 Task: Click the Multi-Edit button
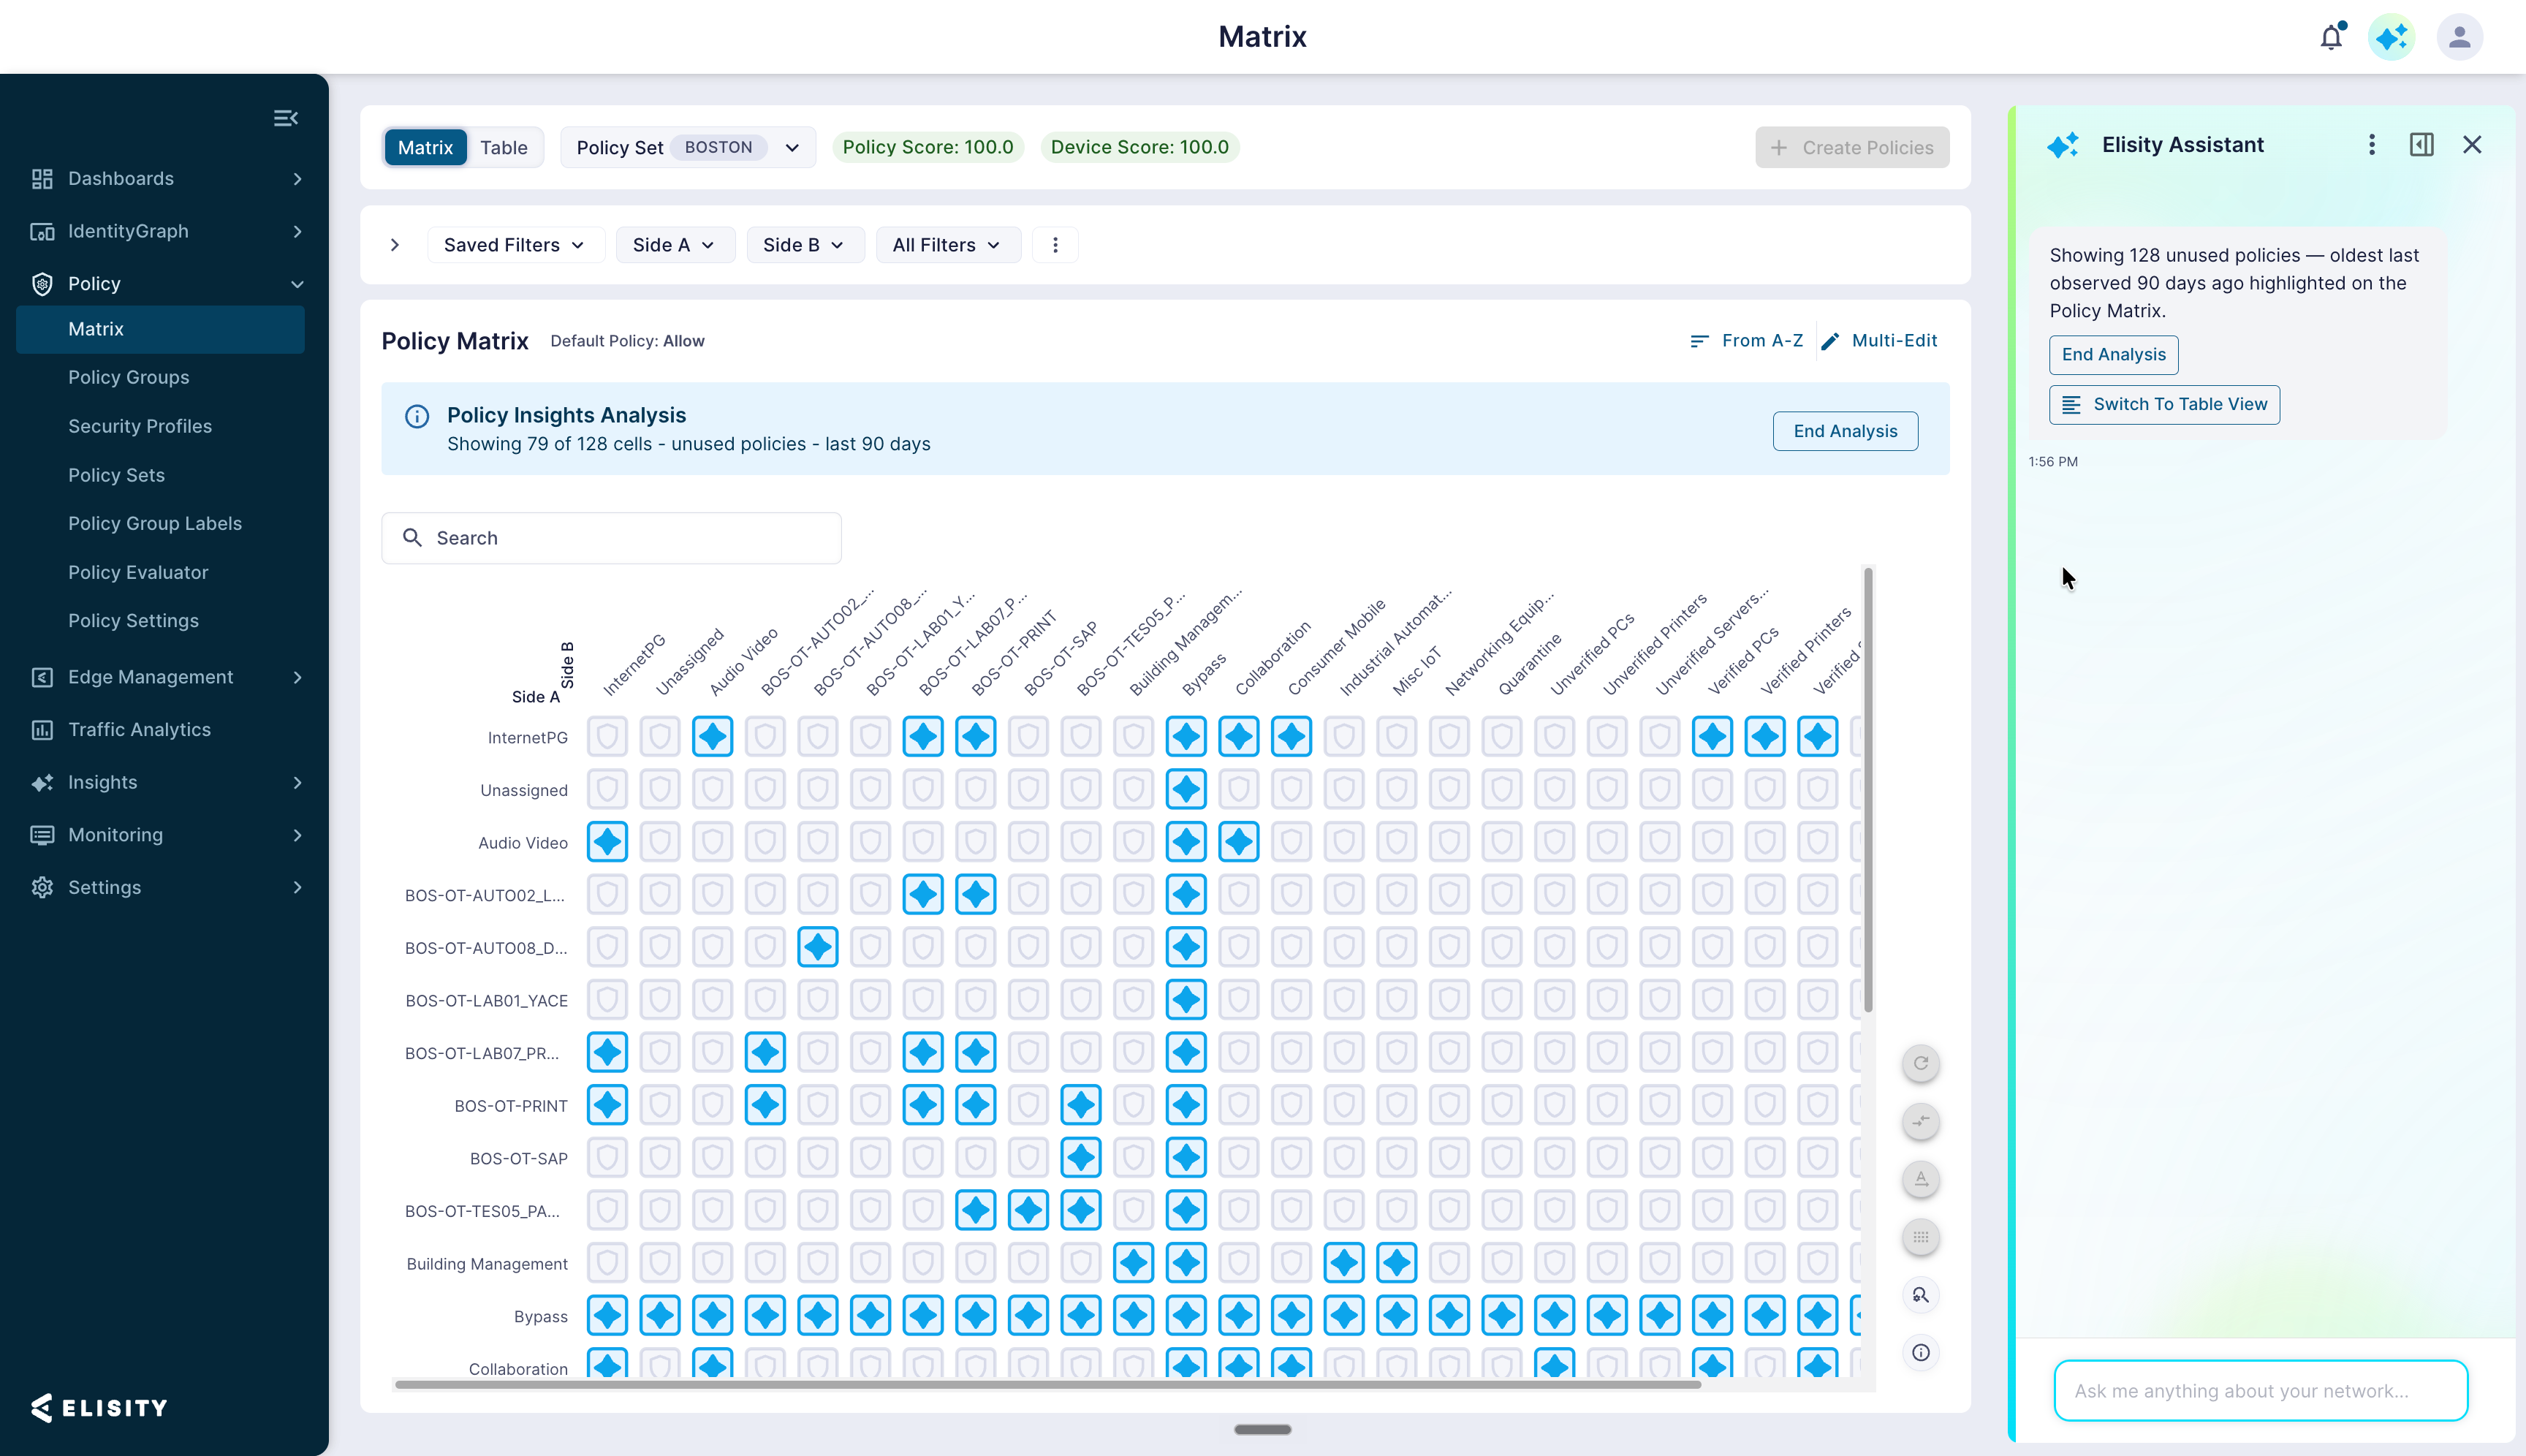pyautogui.click(x=1879, y=341)
